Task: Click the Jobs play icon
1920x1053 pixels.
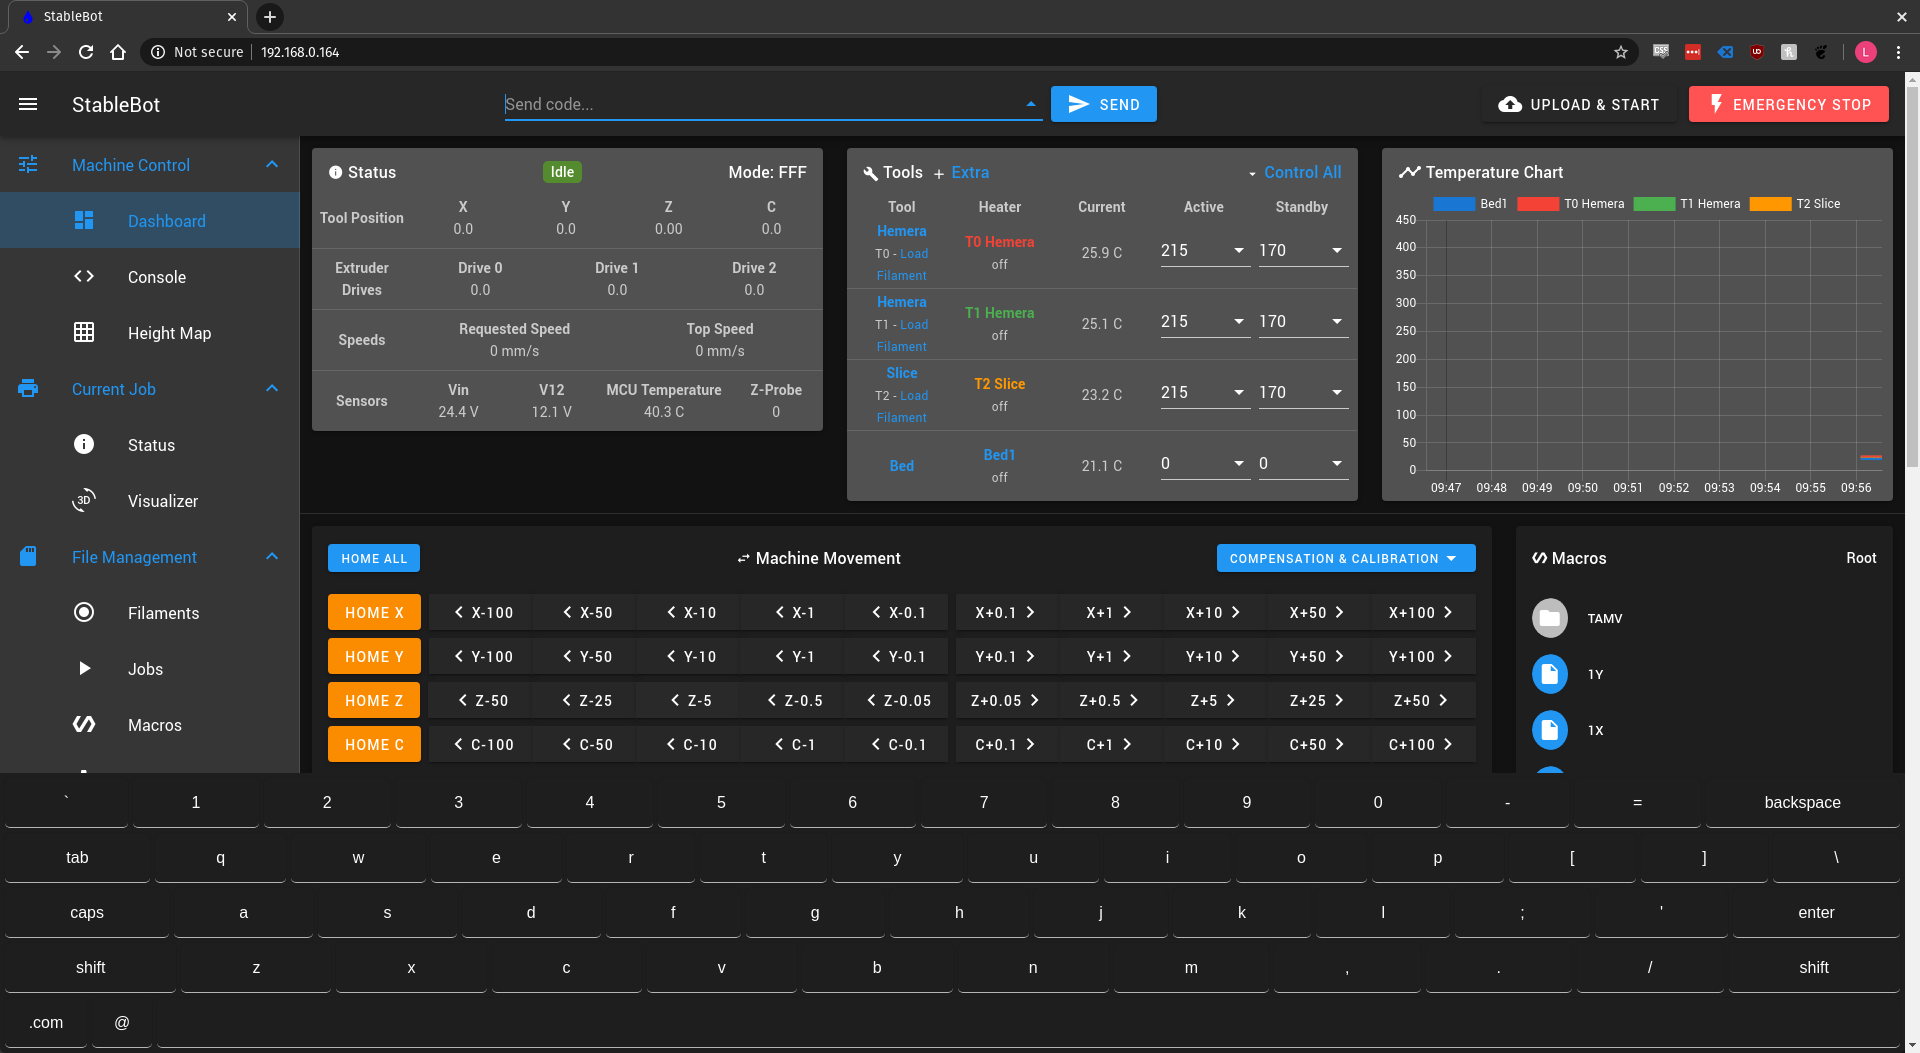Action: [84, 668]
